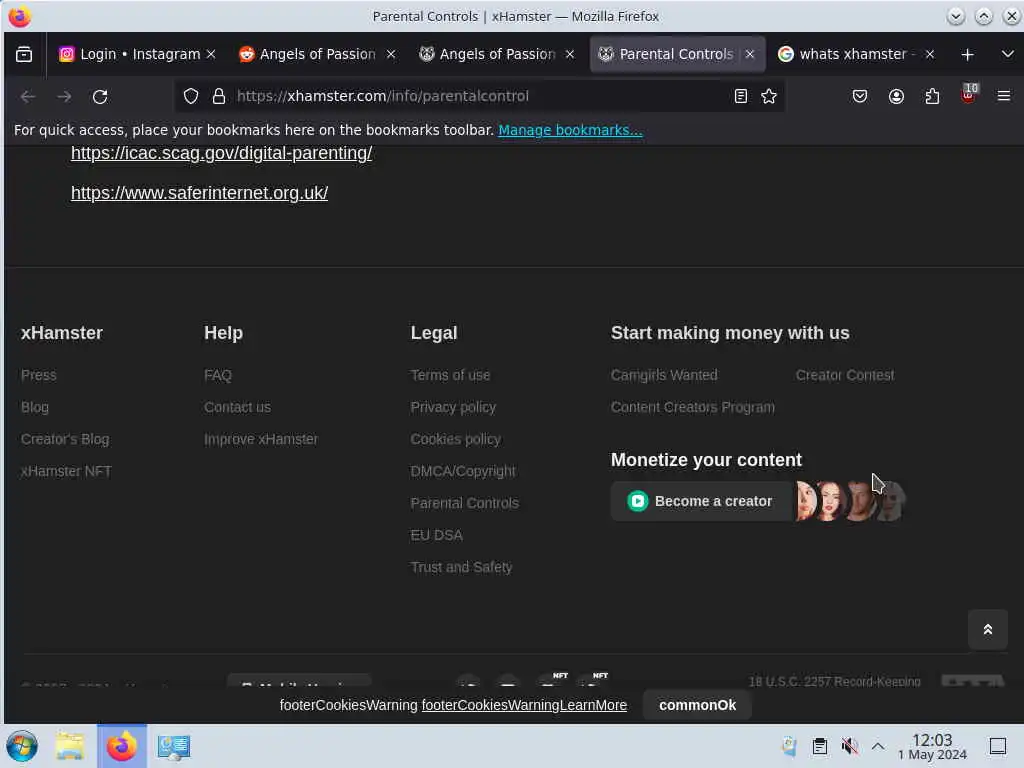Open footerCookiesWarningLearnMore link
The height and width of the screenshot is (768, 1024).
[524, 705]
